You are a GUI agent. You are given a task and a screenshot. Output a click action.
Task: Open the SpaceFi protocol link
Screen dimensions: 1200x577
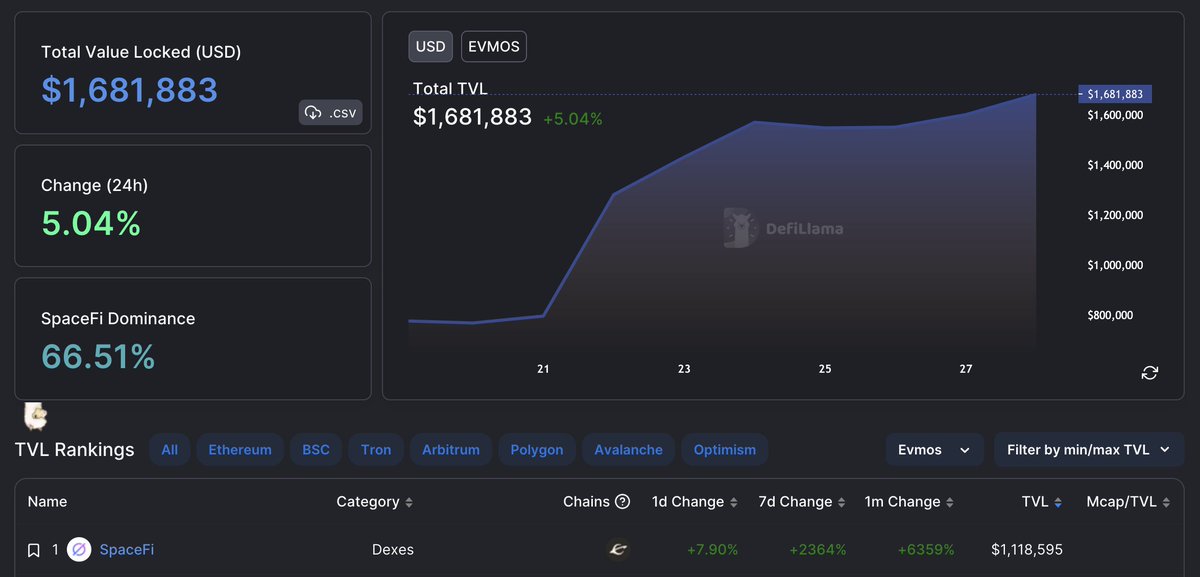(127, 550)
